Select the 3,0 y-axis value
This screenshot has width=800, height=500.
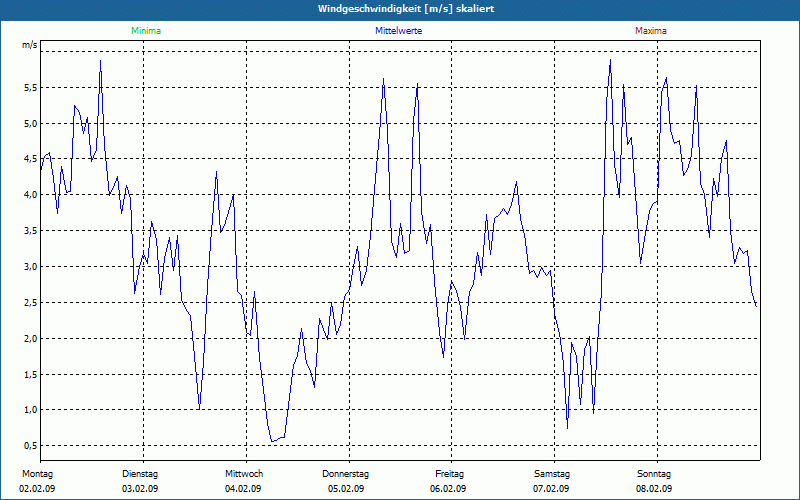[x=30, y=266]
